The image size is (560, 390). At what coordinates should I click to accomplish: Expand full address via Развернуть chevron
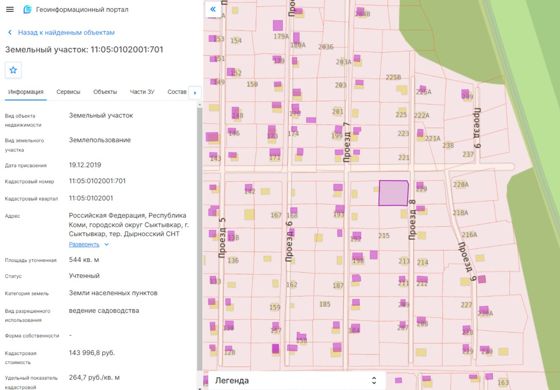(x=106, y=245)
